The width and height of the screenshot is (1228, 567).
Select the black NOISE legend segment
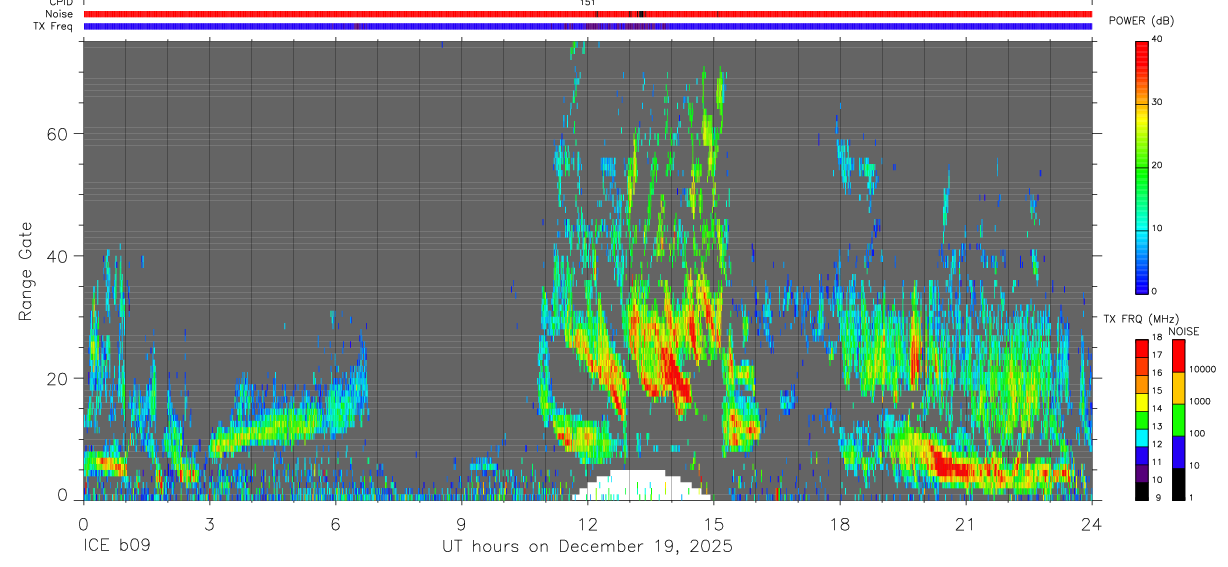[x=1178, y=483]
